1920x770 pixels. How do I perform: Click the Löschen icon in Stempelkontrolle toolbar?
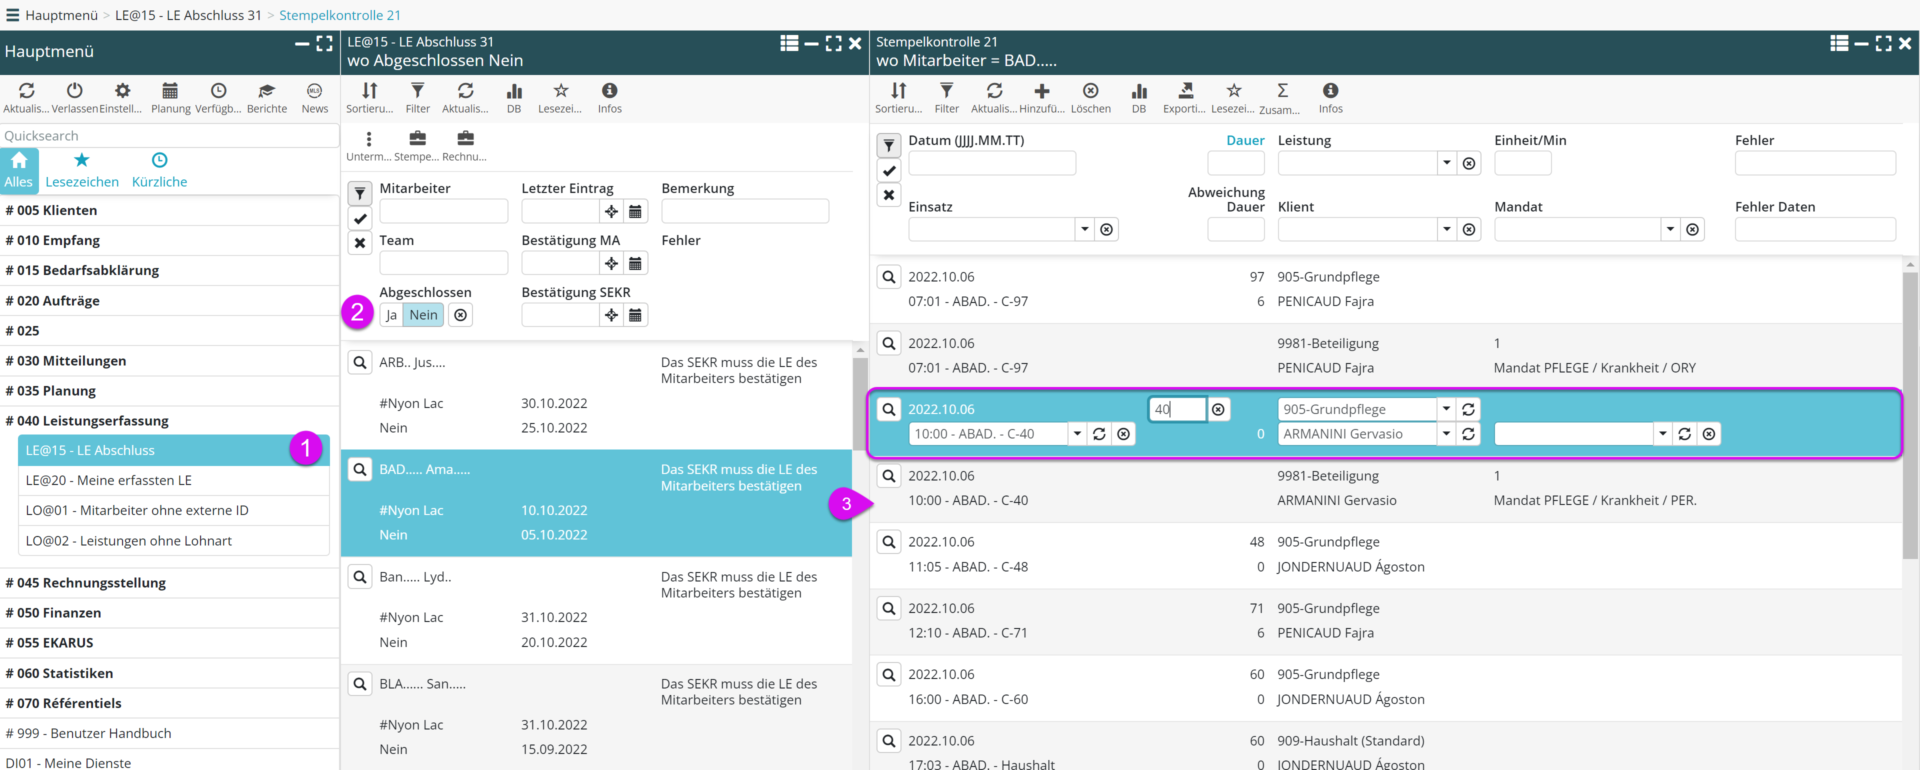click(1090, 92)
